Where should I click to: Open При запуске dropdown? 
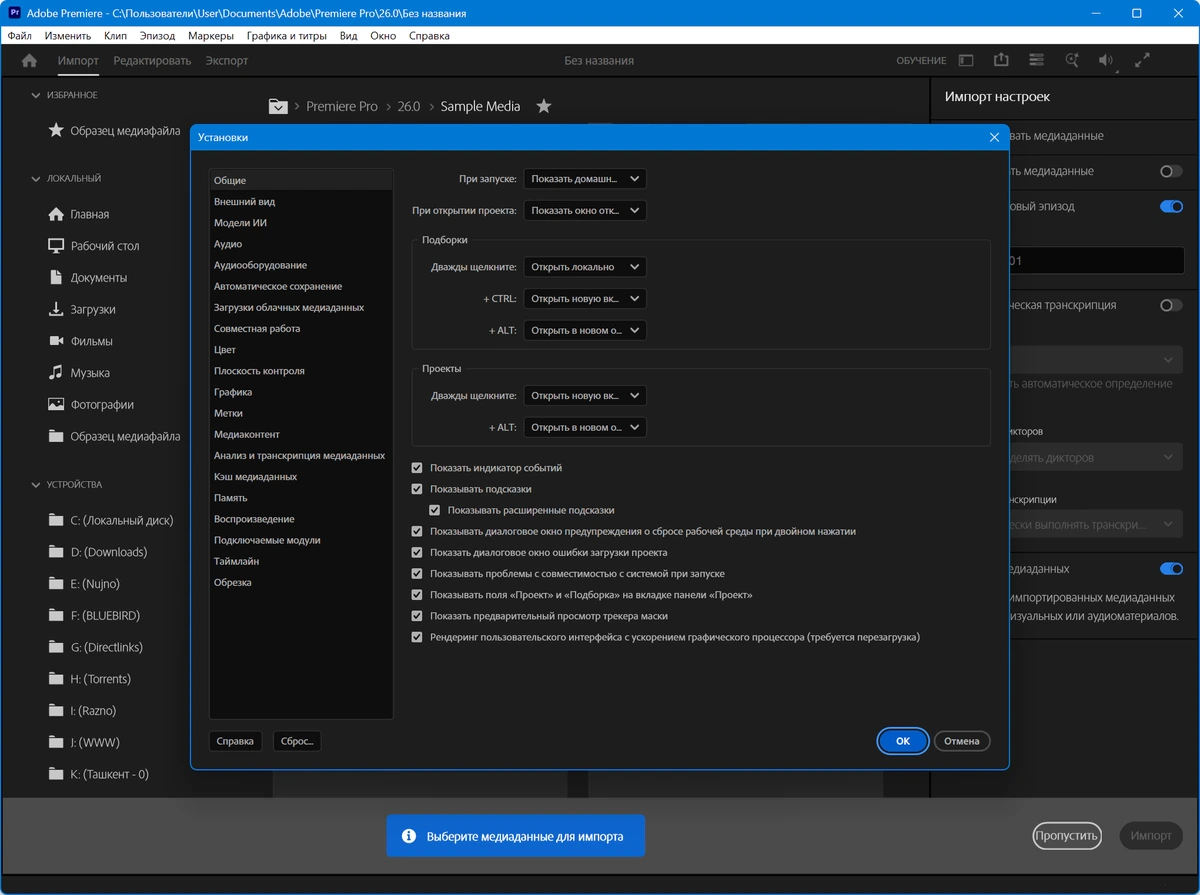(x=585, y=179)
